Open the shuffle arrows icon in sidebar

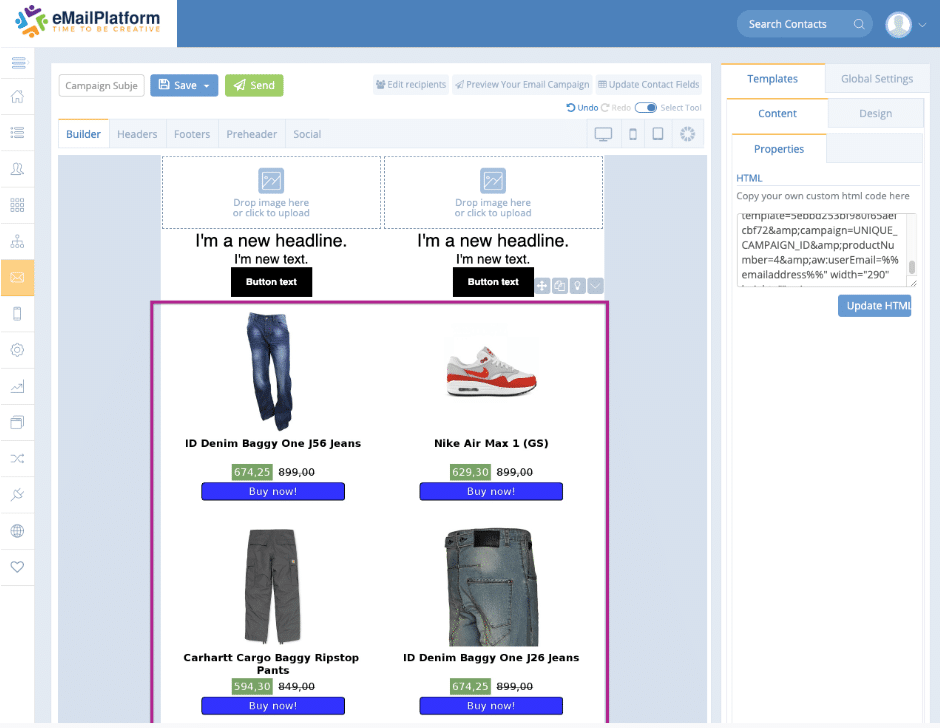click(x=17, y=459)
